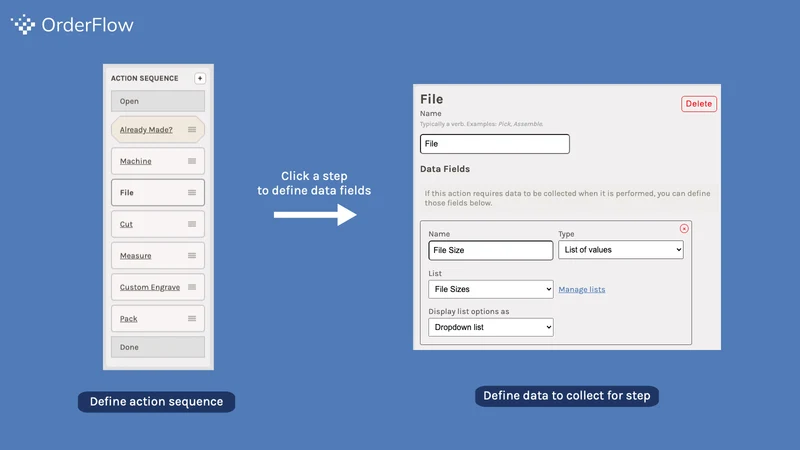Click the drag handle on Already Made? step
Viewport: 800px width, 450px height.
coord(192,130)
